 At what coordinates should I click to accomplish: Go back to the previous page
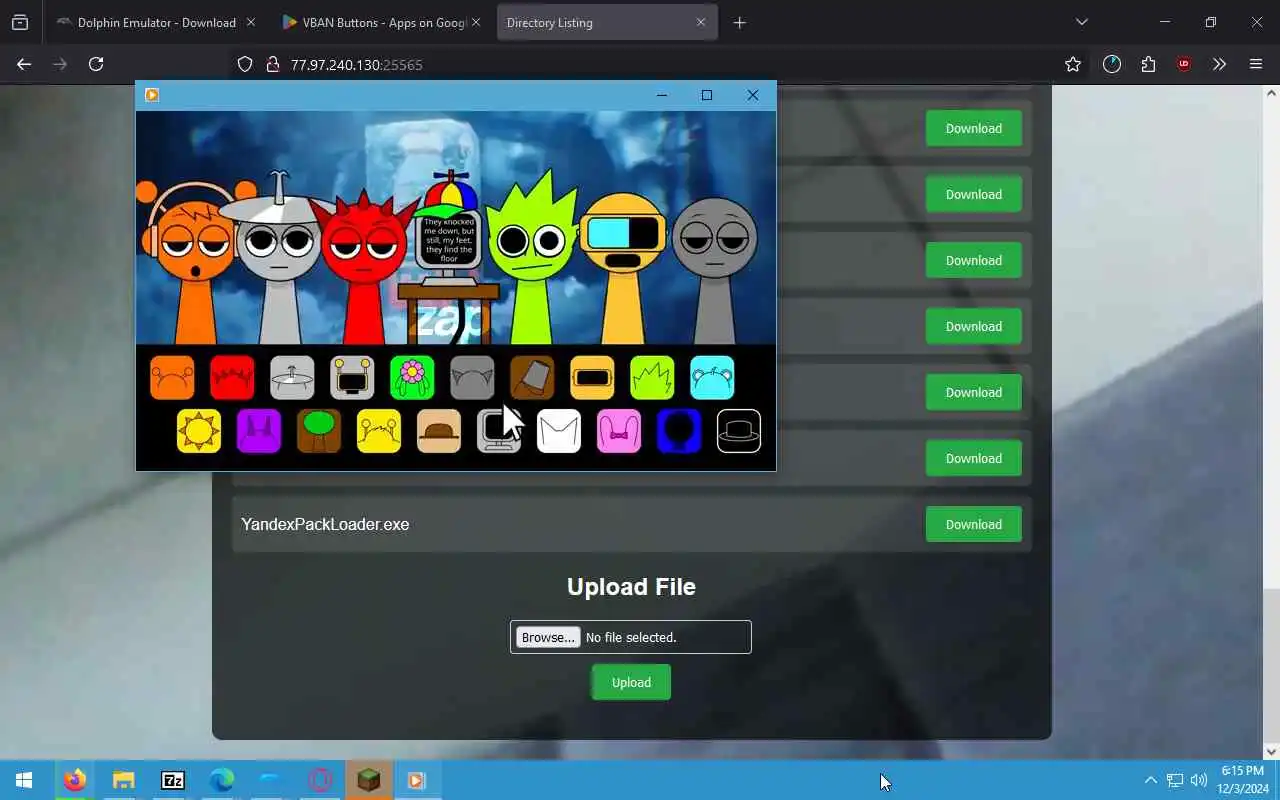(x=24, y=64)
